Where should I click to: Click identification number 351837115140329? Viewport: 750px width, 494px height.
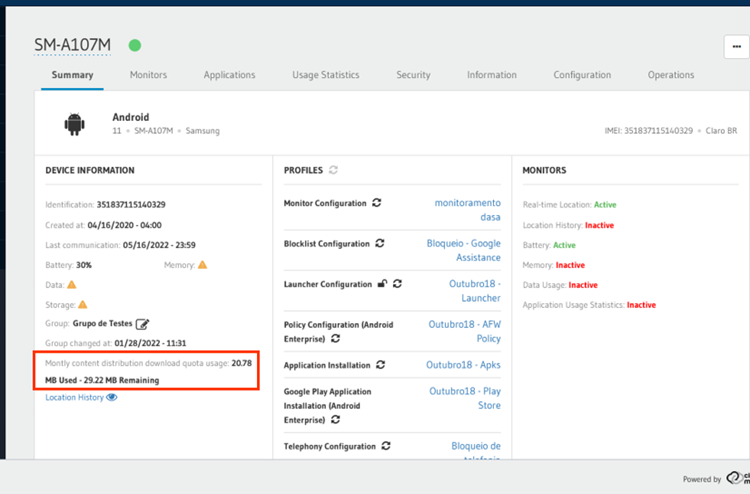pyautogui.click(x=131, y=205)
